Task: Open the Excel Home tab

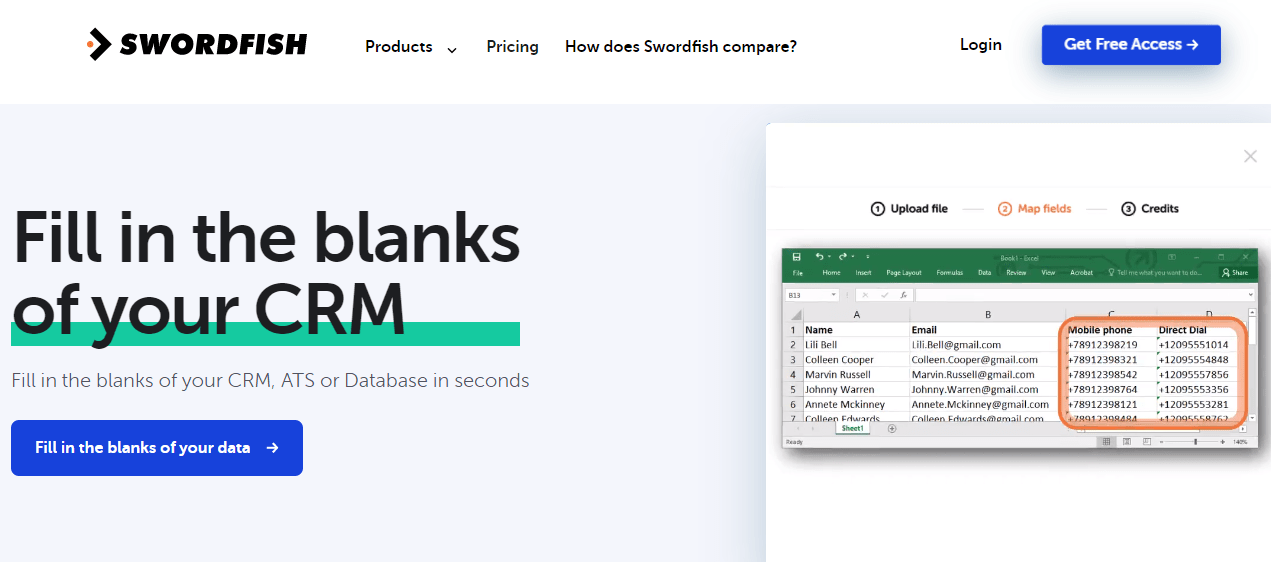Action: click(x=831, y=273)
